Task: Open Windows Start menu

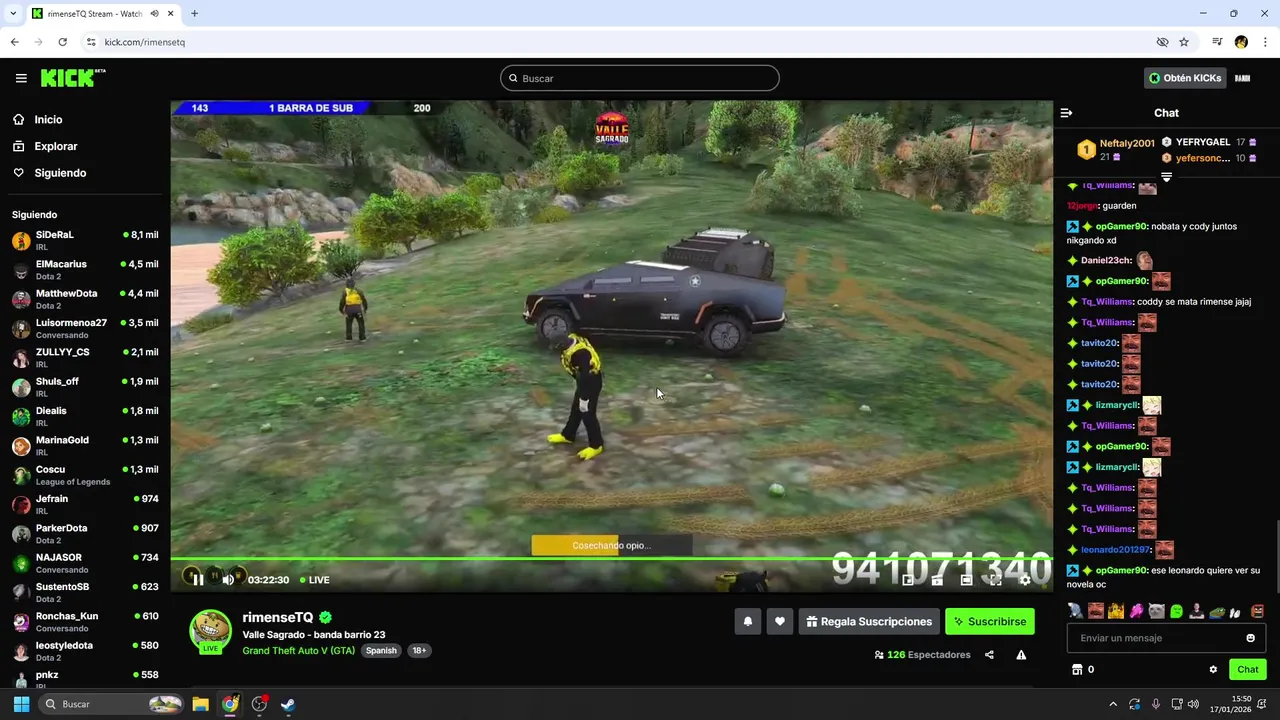Action: (x=21, y=704)
